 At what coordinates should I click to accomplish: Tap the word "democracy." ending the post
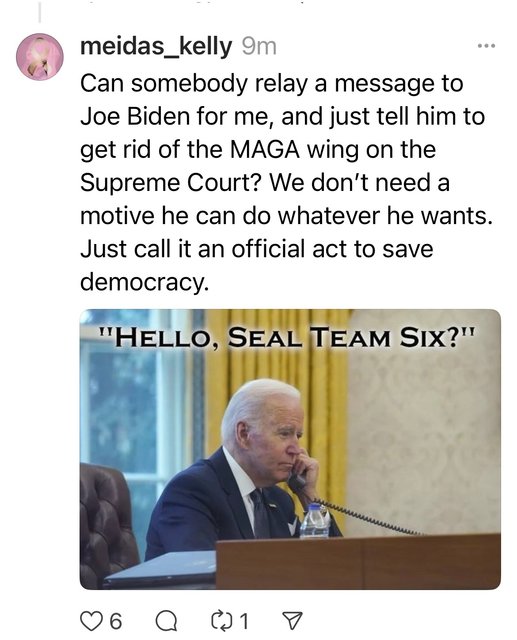(144, 282)
